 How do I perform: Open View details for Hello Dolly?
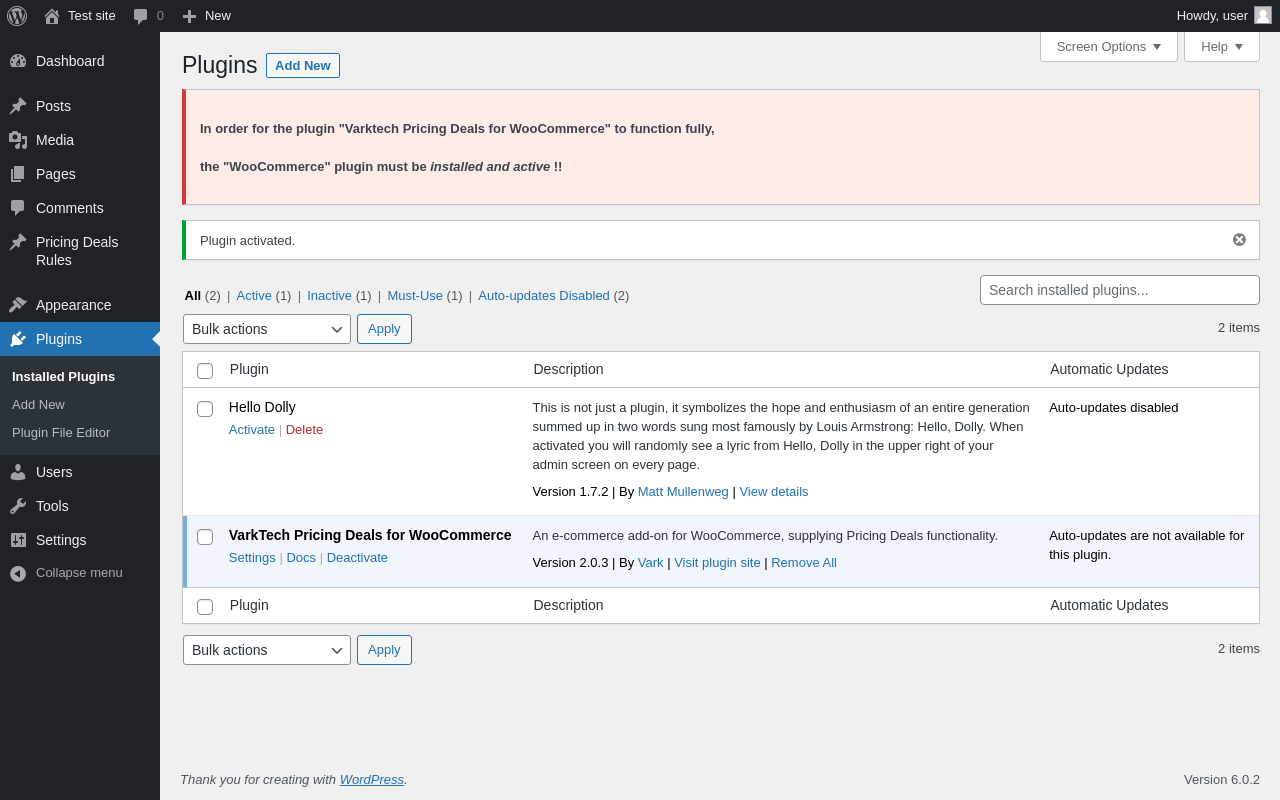pyautogui.click(x=774, y=492)
